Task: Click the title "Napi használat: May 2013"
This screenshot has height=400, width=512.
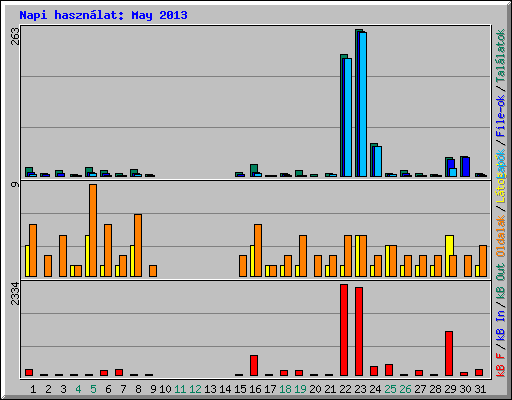Action: pos(103,15)
